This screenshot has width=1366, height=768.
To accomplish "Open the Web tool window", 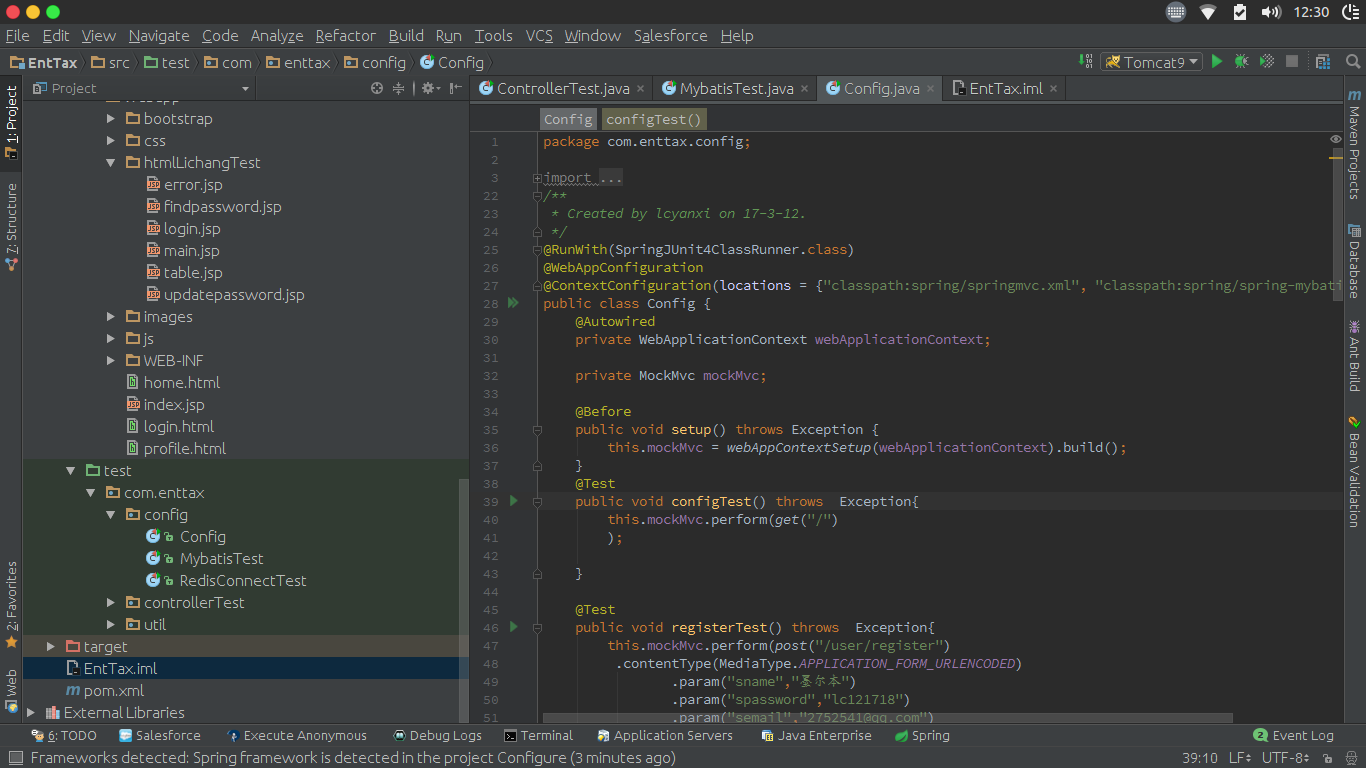I will (x=11, y=691).
